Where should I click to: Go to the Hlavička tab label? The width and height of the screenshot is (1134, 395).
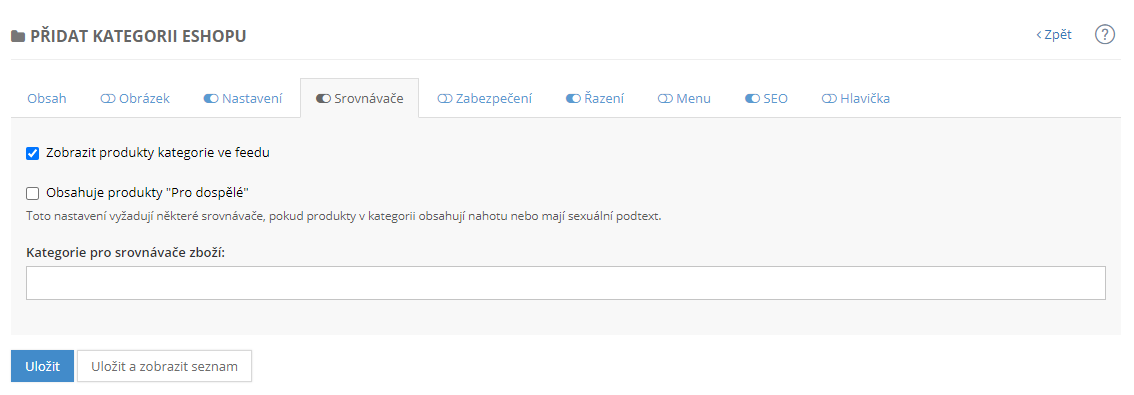[x=865, y=98]
